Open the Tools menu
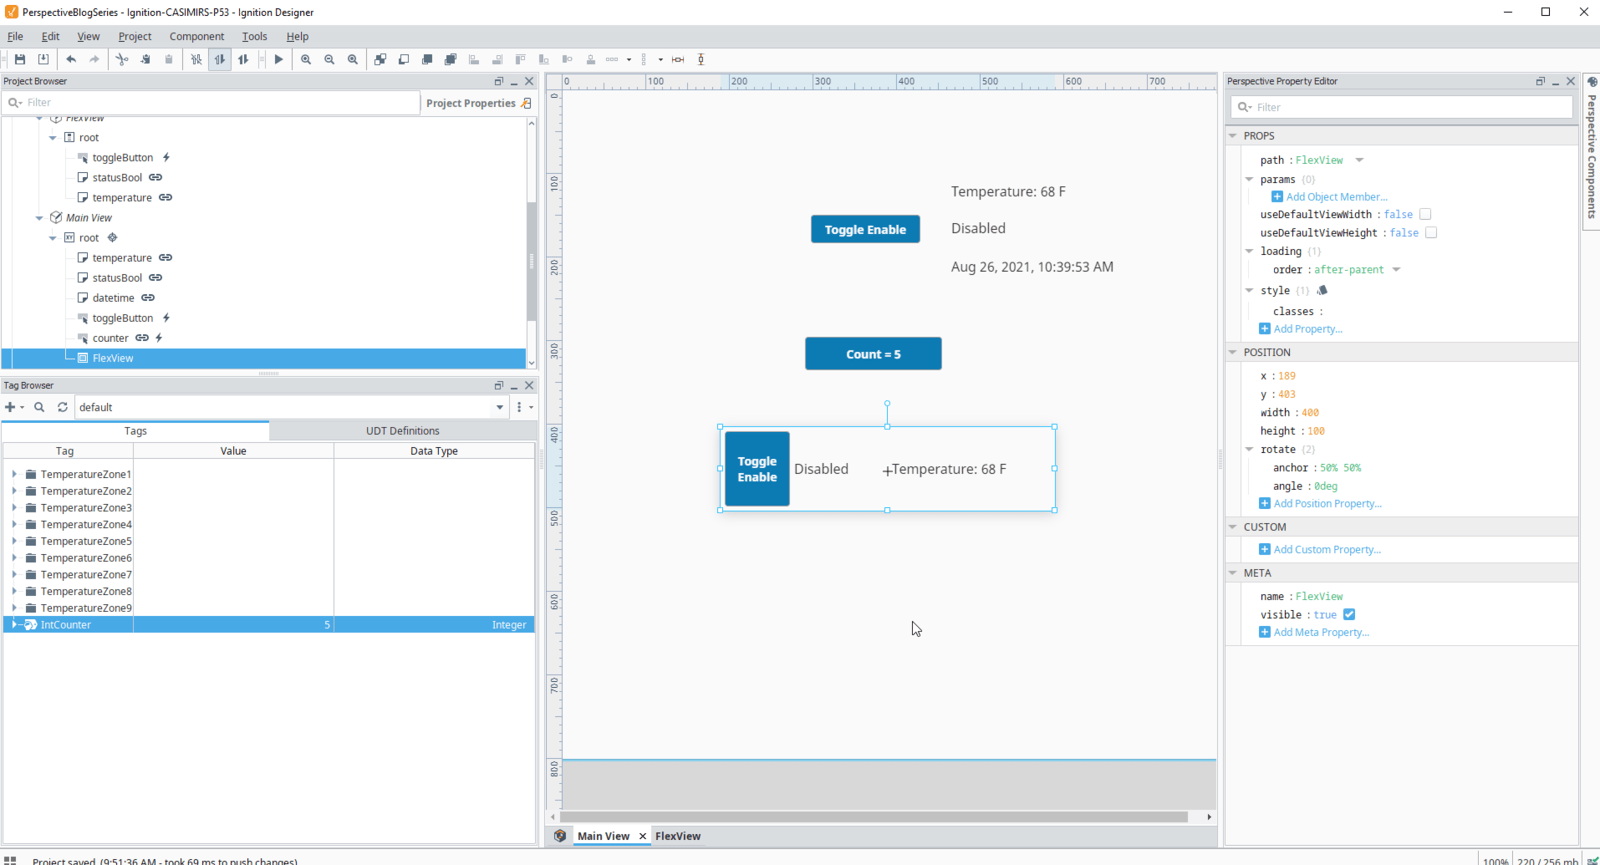The image size is (1600, 865). click(254, 36)
